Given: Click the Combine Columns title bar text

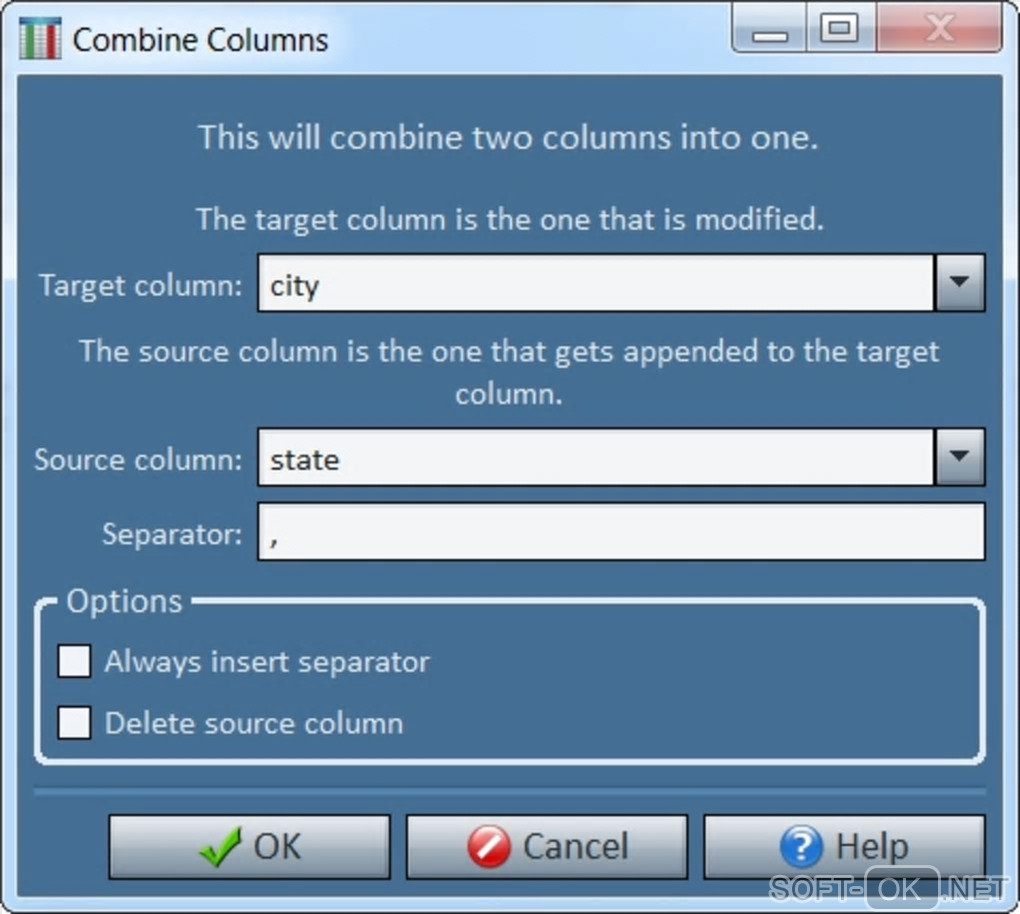Looking at the screenshot, I should click(200, 40).
